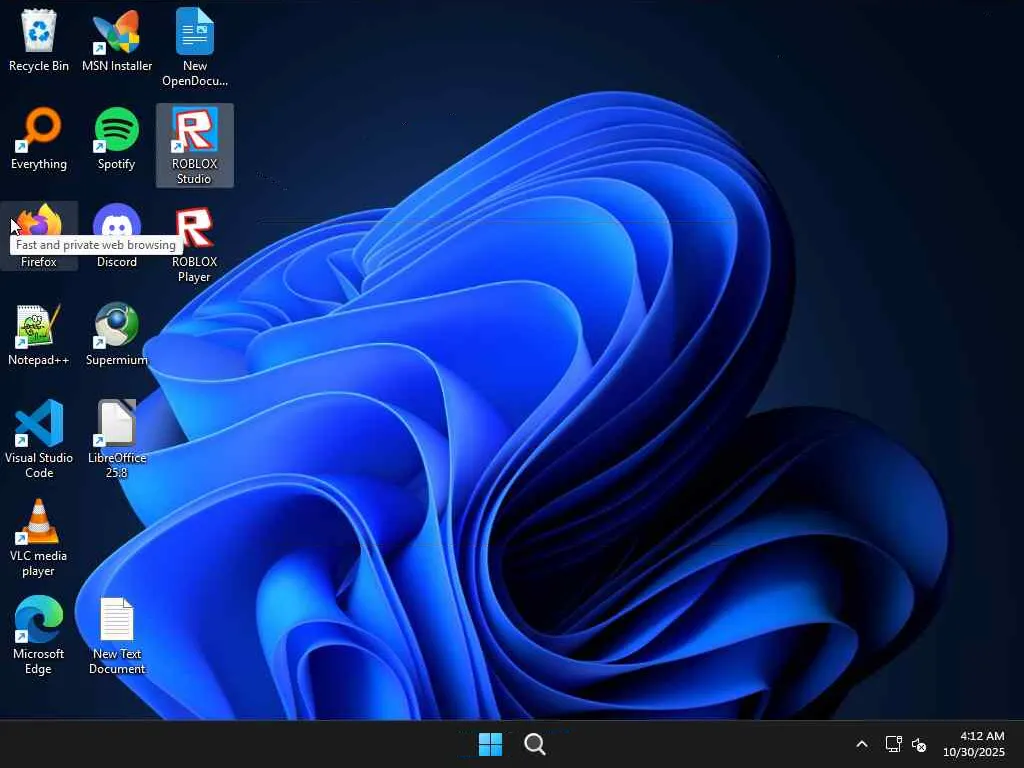Click the muted volume tray icon
This screenshot has height=768, width=1024.
point(919,744)
